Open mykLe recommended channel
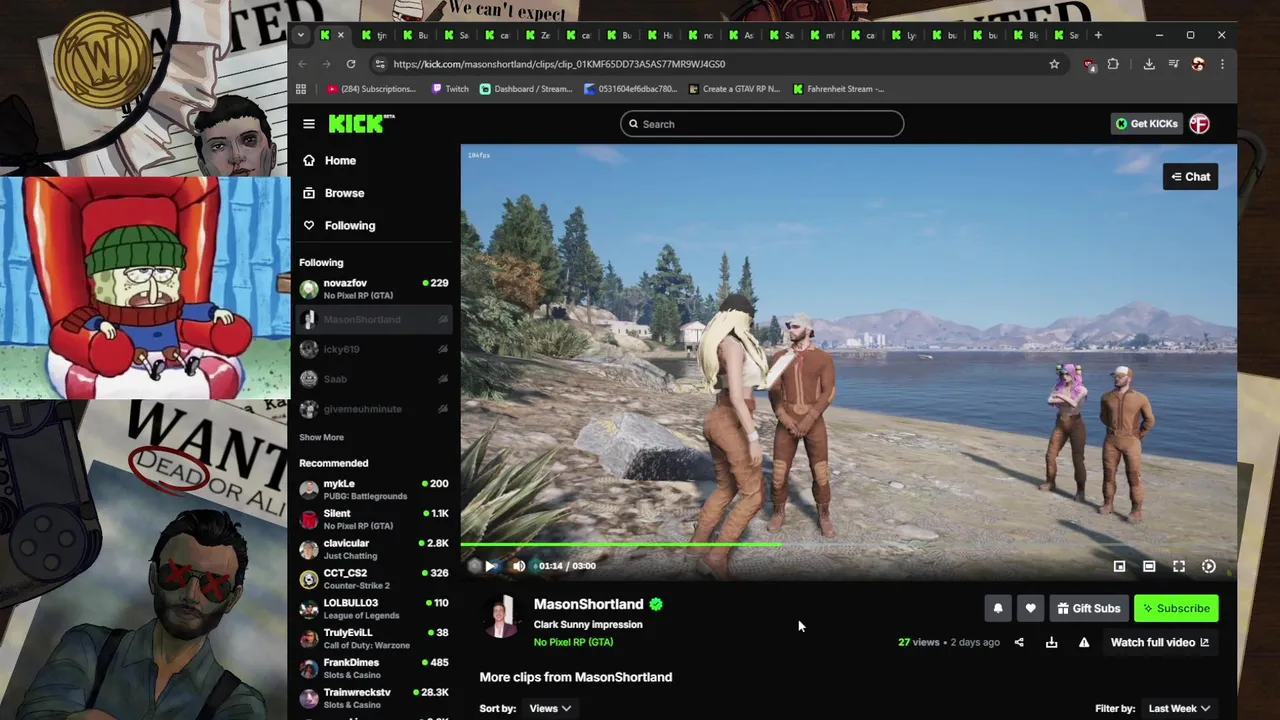The image size is (1280, 720). (375, 489)
